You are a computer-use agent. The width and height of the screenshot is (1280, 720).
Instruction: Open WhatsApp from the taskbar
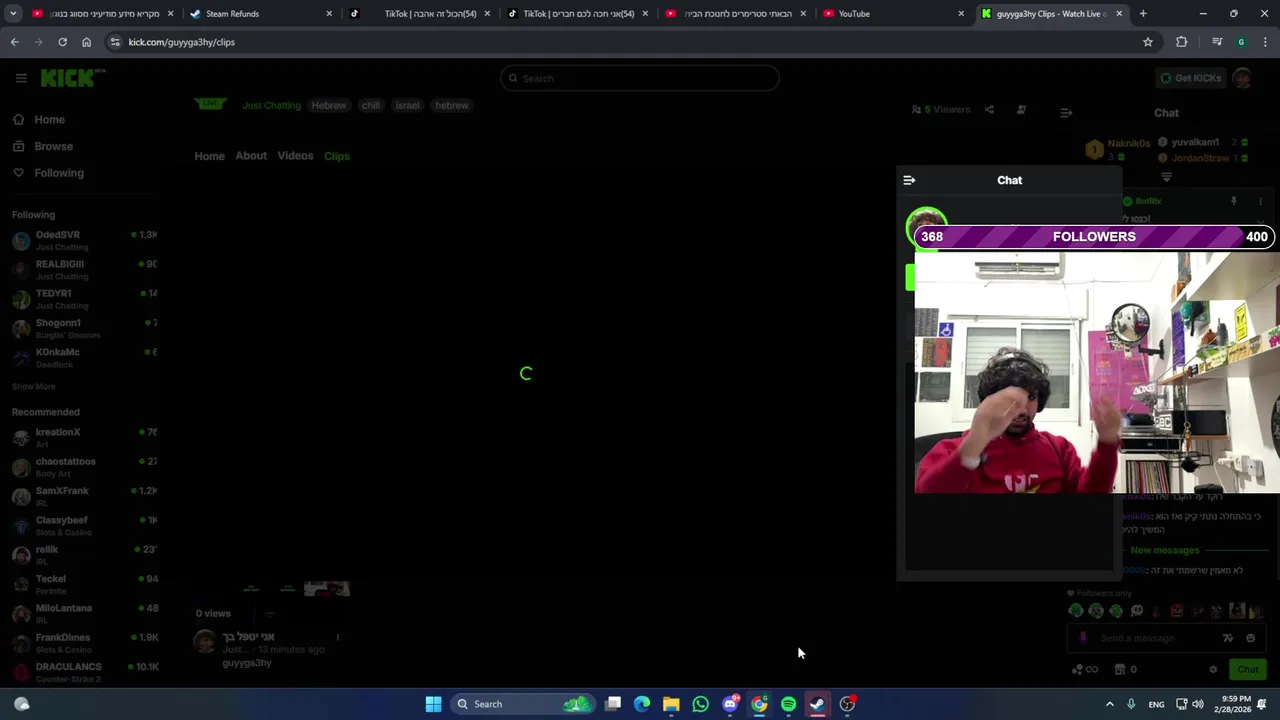click(700, 704)
